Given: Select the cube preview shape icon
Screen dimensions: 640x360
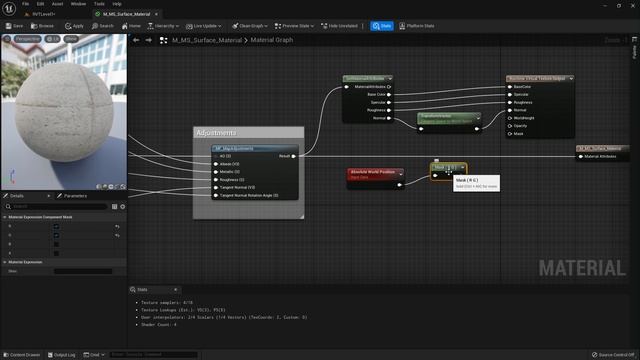Looking at the screenshot, I should coord(117,187).
